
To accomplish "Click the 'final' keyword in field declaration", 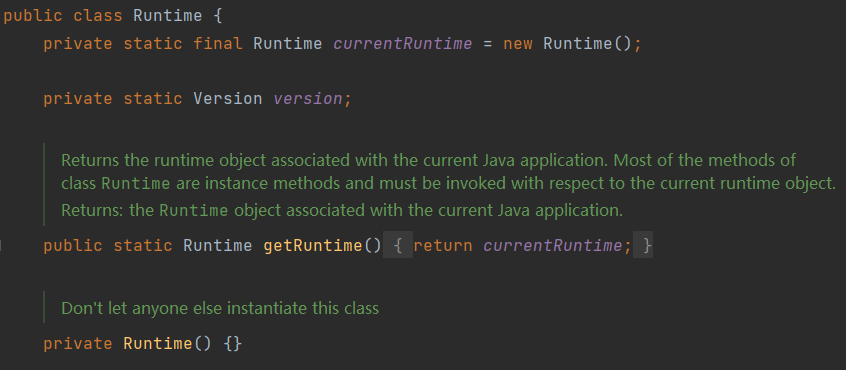I will coord(217,44).
